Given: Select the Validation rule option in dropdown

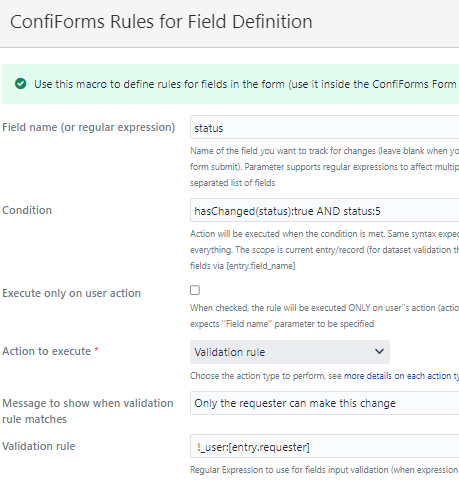Looking at the screenshot, I should 230,352.
